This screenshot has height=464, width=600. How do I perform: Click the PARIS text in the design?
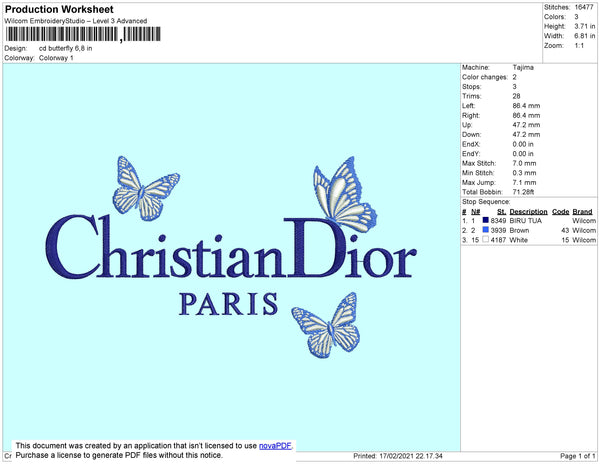[x=228, y=304]
